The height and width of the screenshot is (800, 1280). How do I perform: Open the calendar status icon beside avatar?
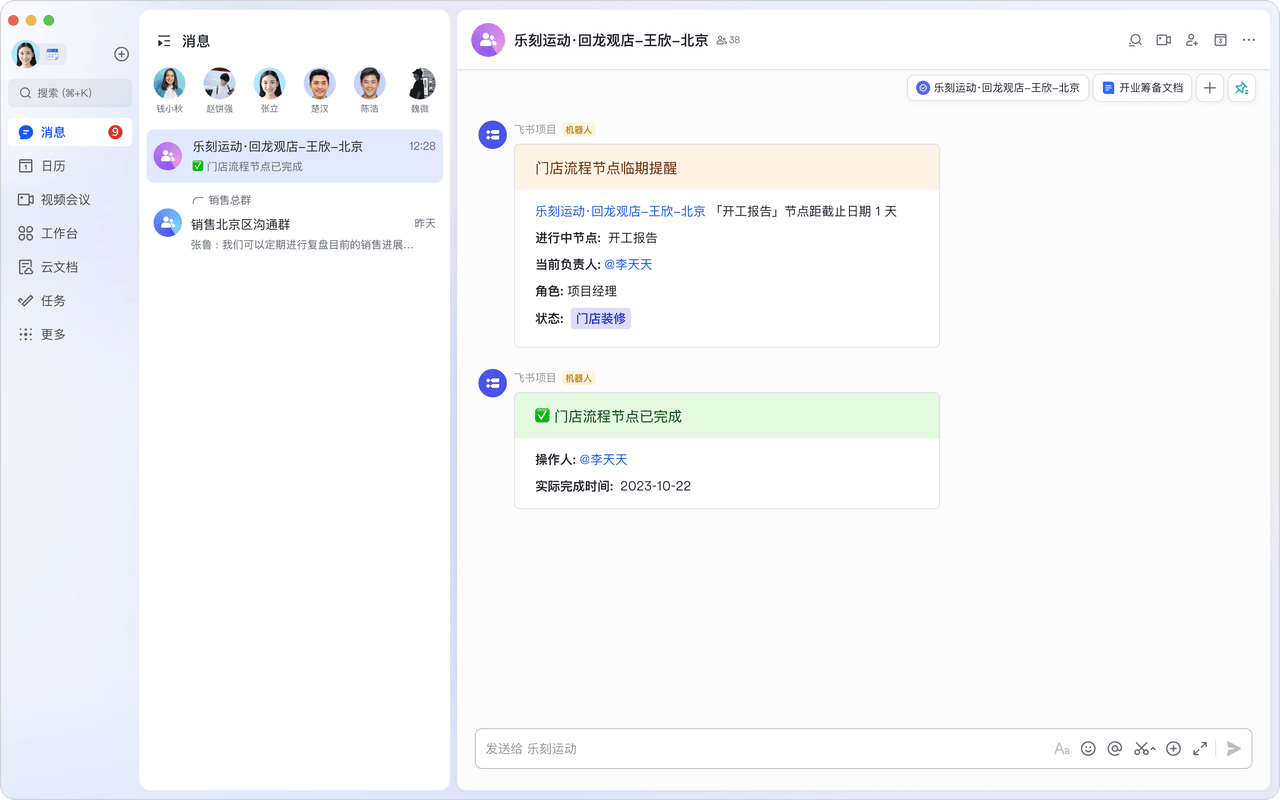coord(53,54)
